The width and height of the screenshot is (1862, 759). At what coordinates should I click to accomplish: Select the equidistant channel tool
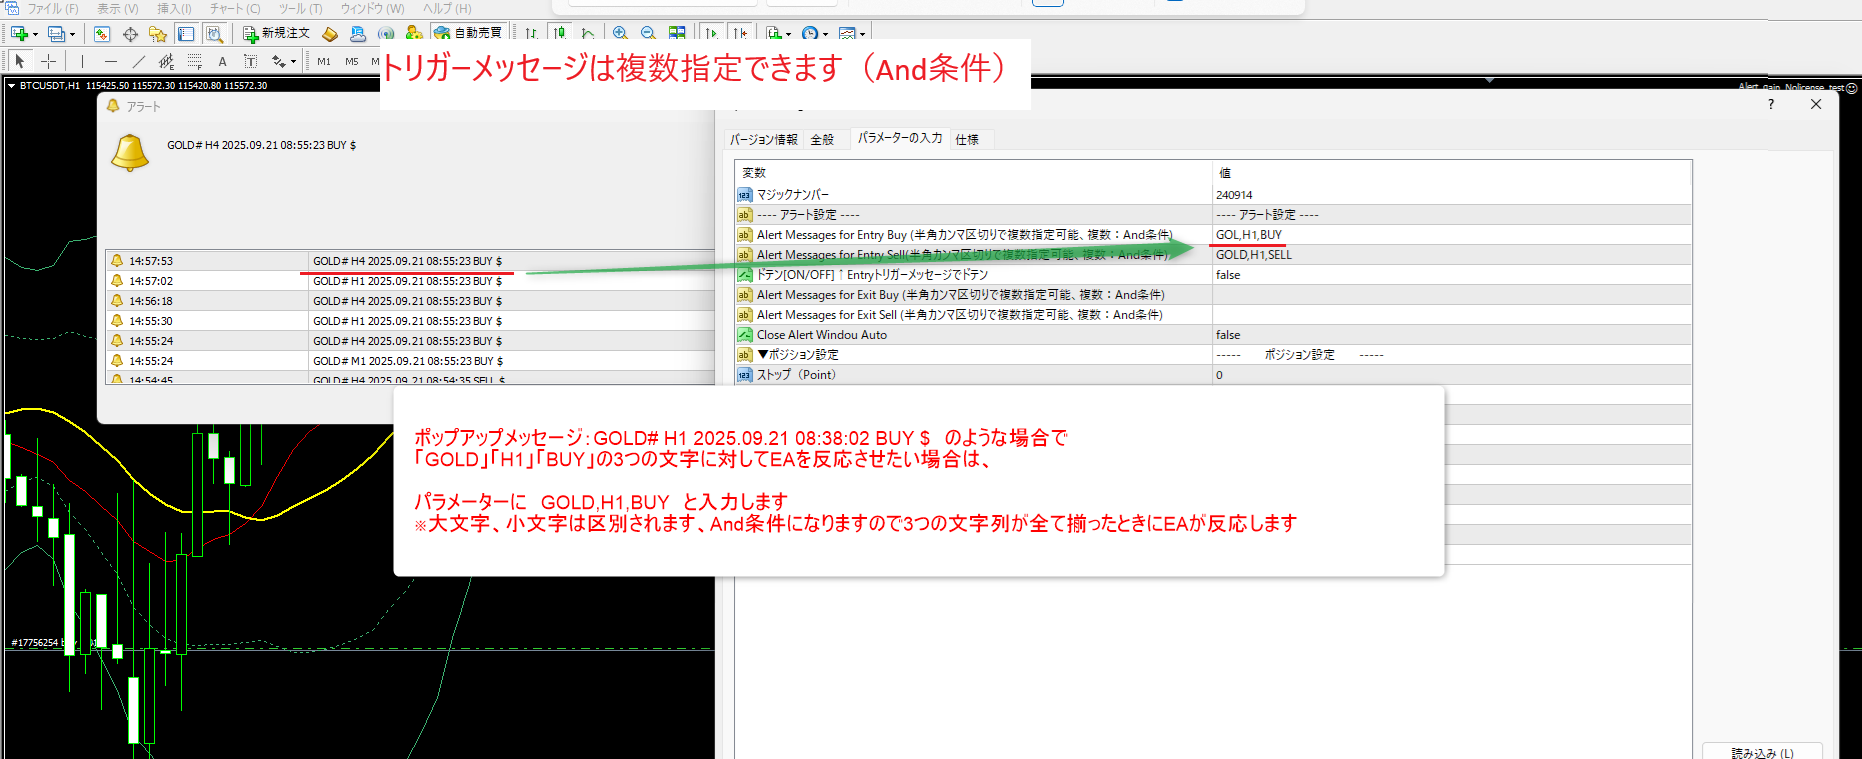coord(166,62)
